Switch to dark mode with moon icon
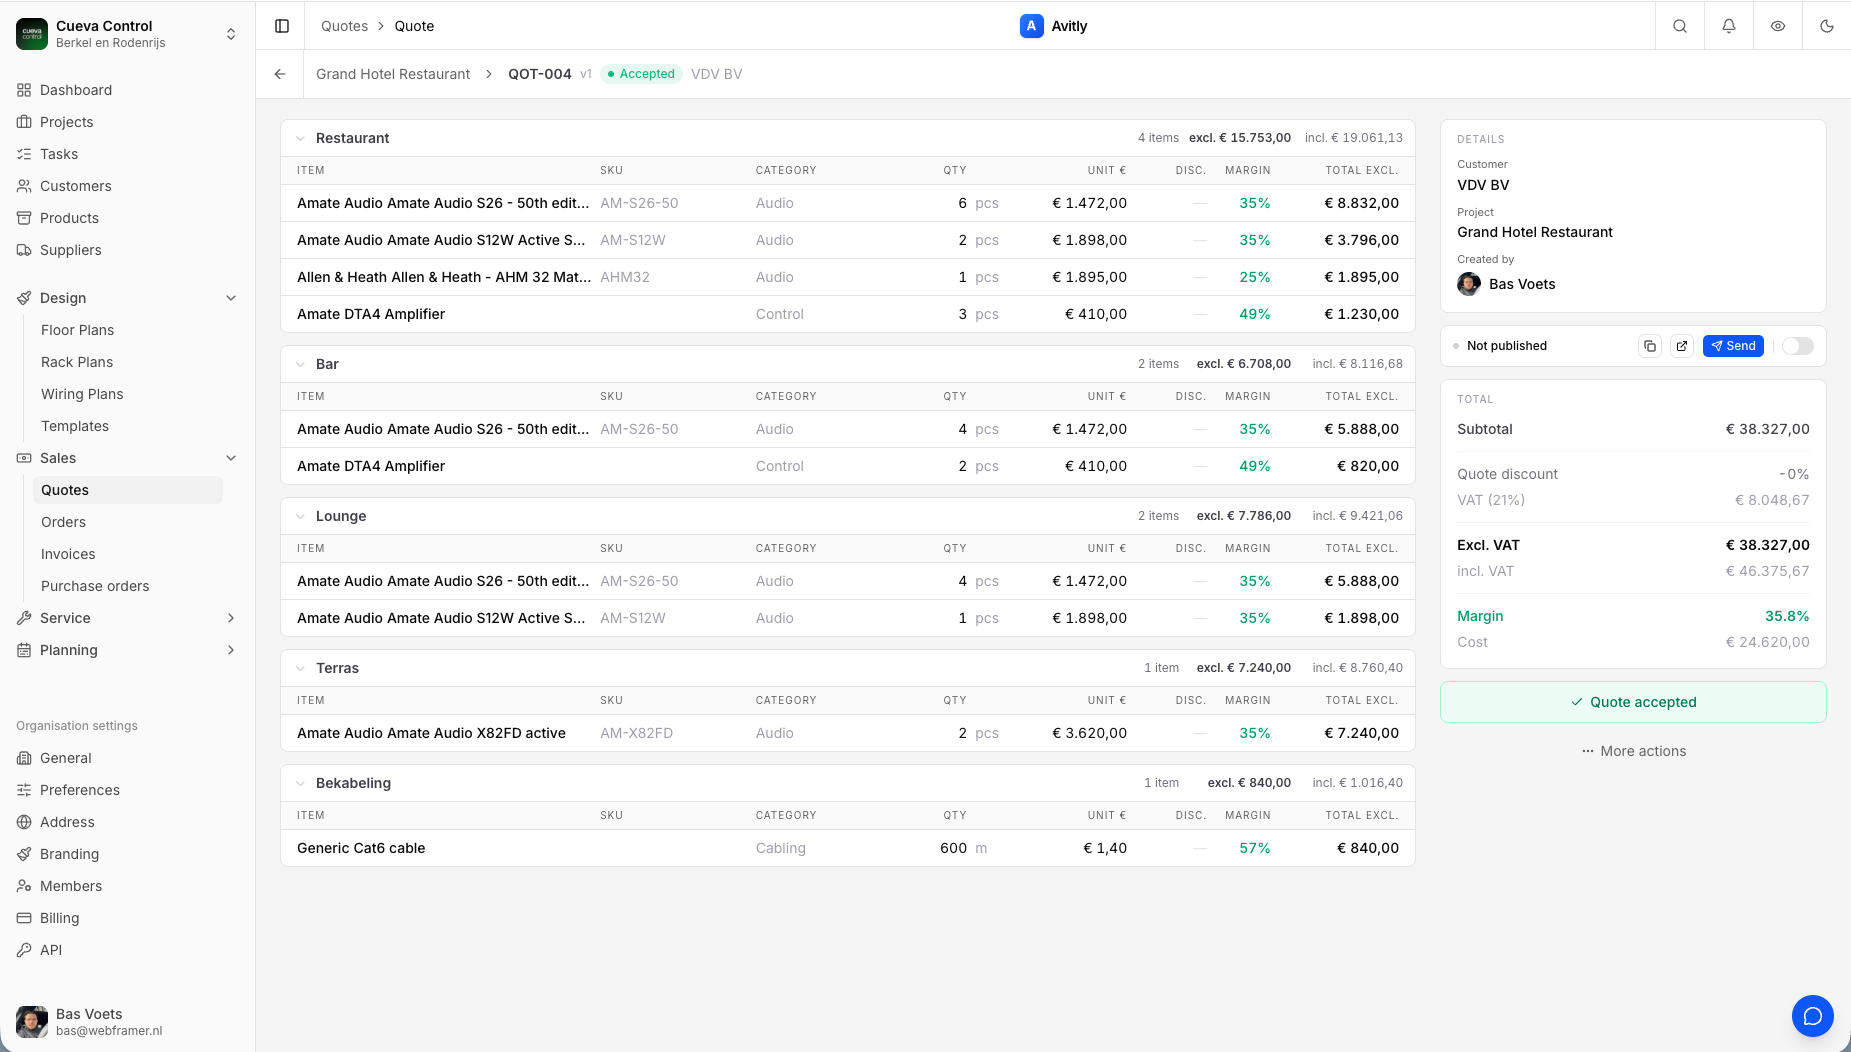Image resolution: width=1851 pixels, height=1052 pixels. [x=1827, y=26]
